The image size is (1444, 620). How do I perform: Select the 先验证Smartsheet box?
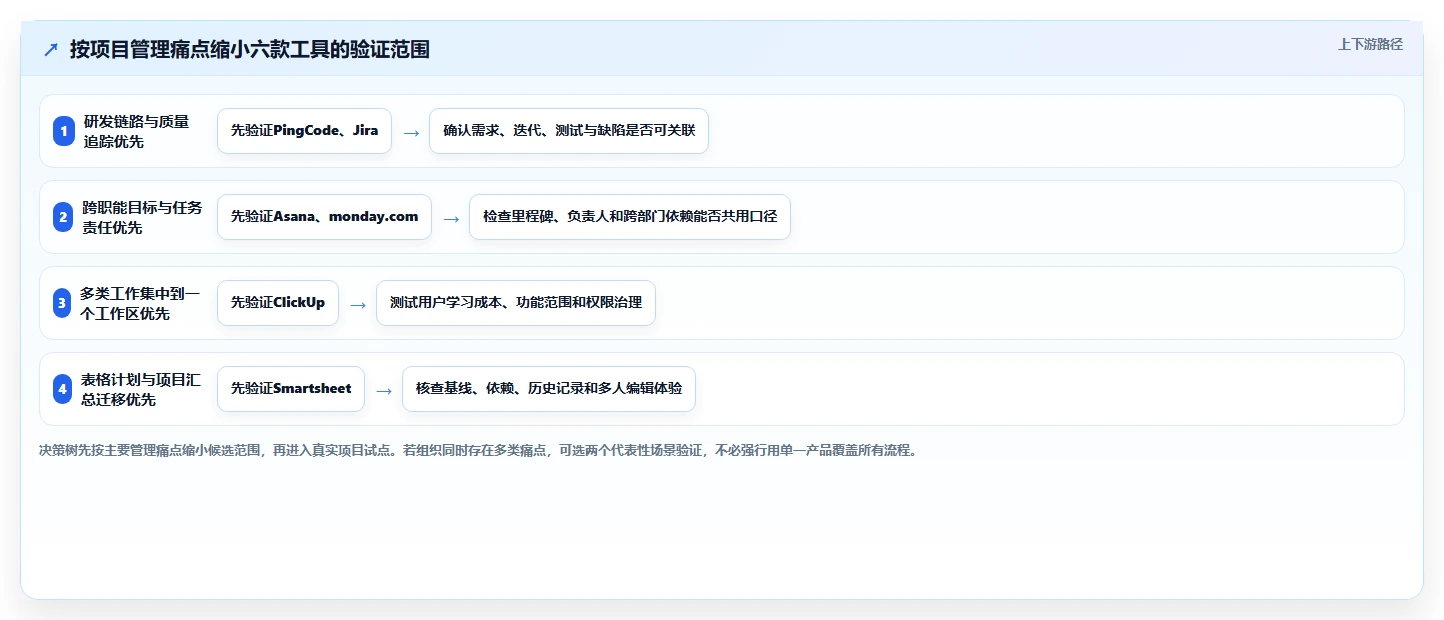tap(291, 389)
